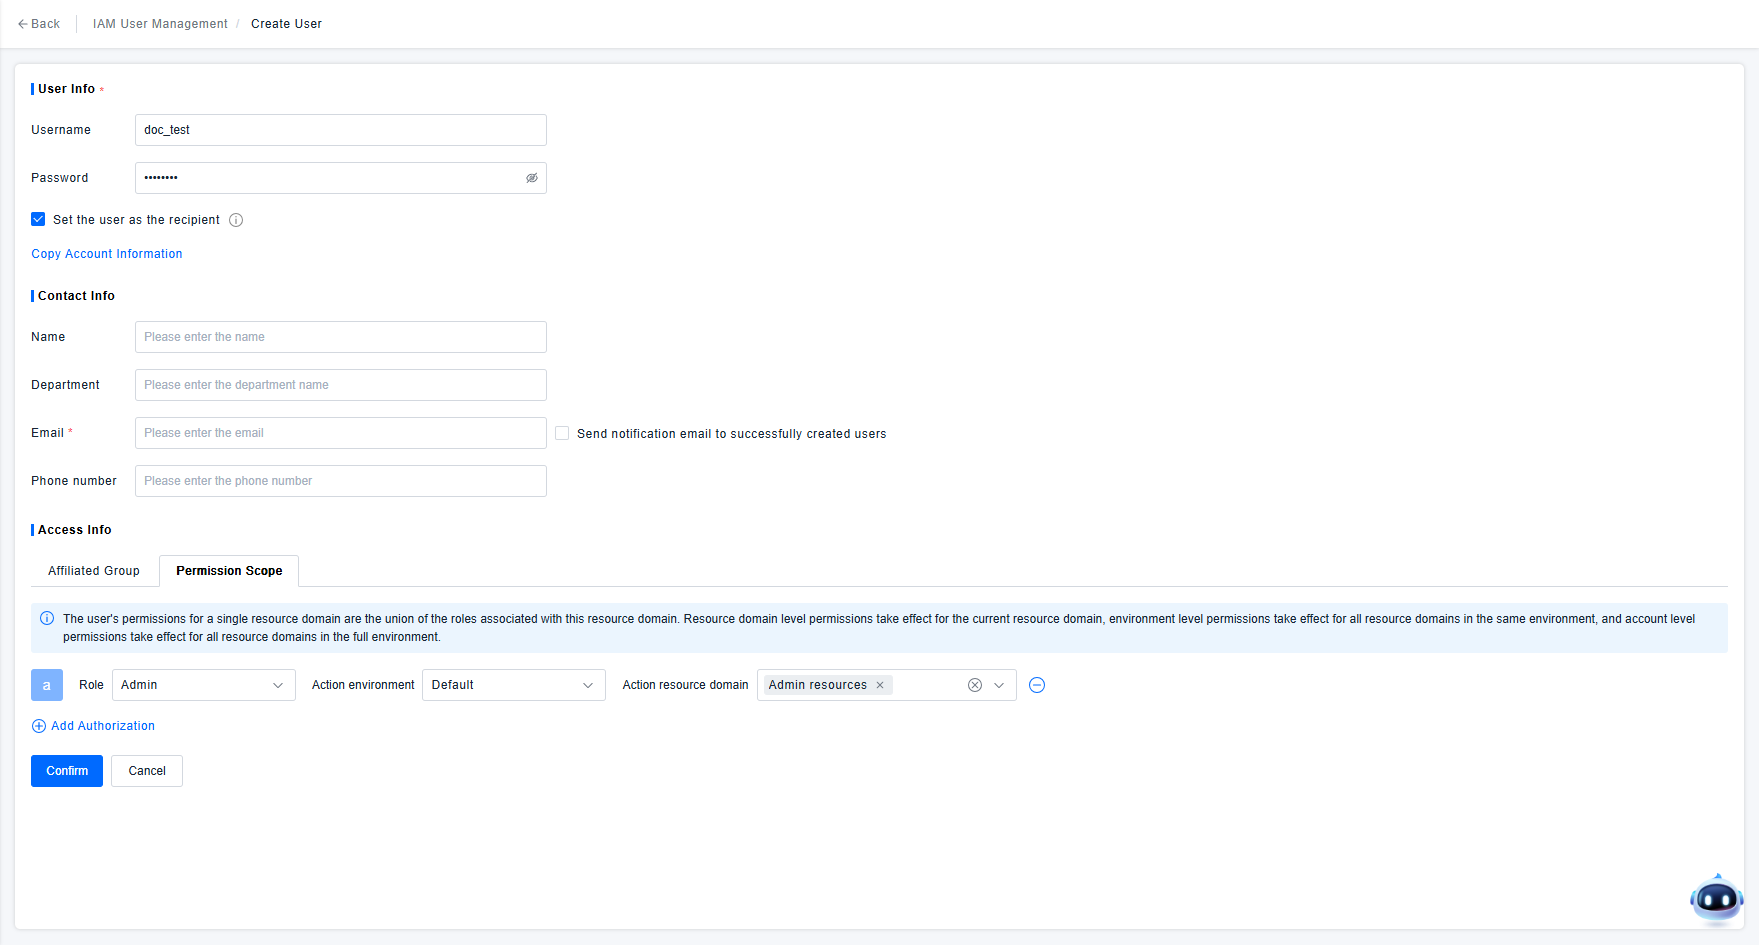Switch to the Affiliated Group tab
This screenshot has width=1759, height=945.
coord(94,571)
